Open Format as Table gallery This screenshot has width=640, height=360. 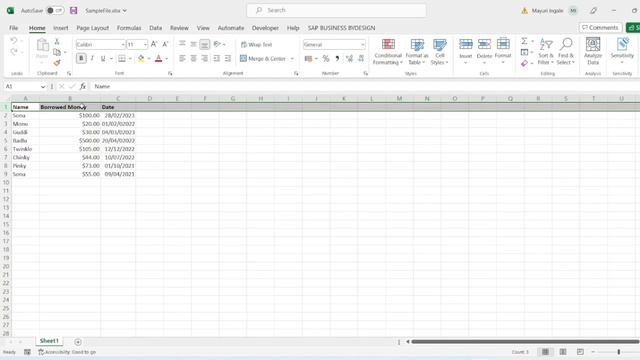(417, 52)
